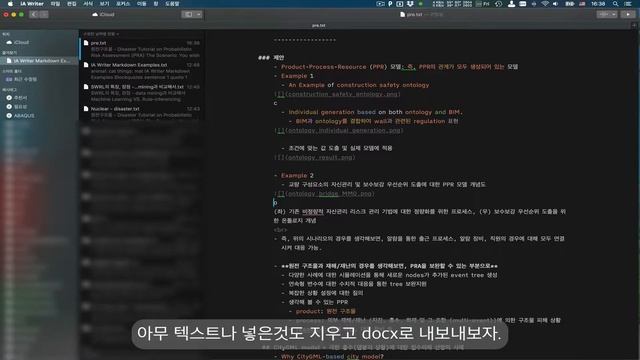Select ABAQUS hashtag in sidebar
This screenshot has width=640, height=360.
(x=20, y=116)
